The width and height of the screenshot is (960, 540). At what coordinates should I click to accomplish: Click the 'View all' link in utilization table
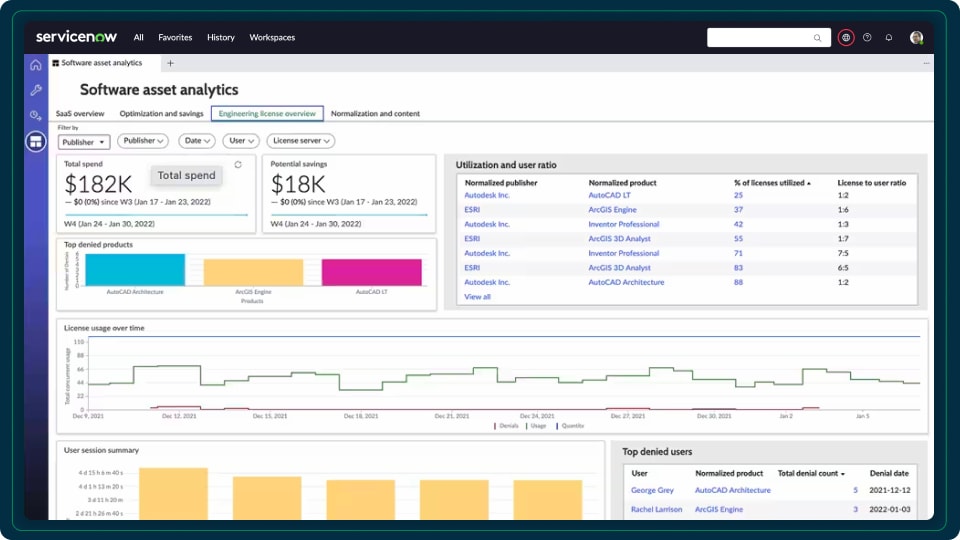[477, 297]
